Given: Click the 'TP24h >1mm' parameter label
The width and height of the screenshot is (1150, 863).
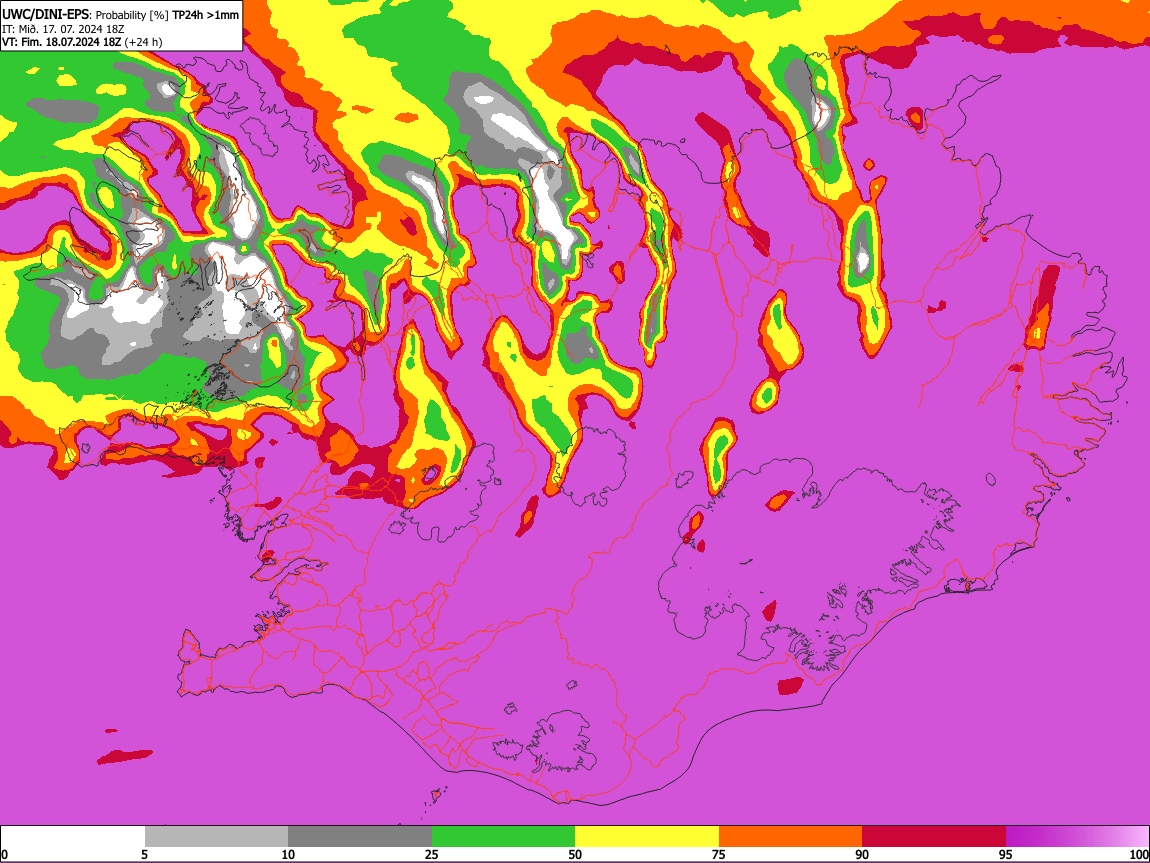Looking at the screenshot, I should 205,15.
